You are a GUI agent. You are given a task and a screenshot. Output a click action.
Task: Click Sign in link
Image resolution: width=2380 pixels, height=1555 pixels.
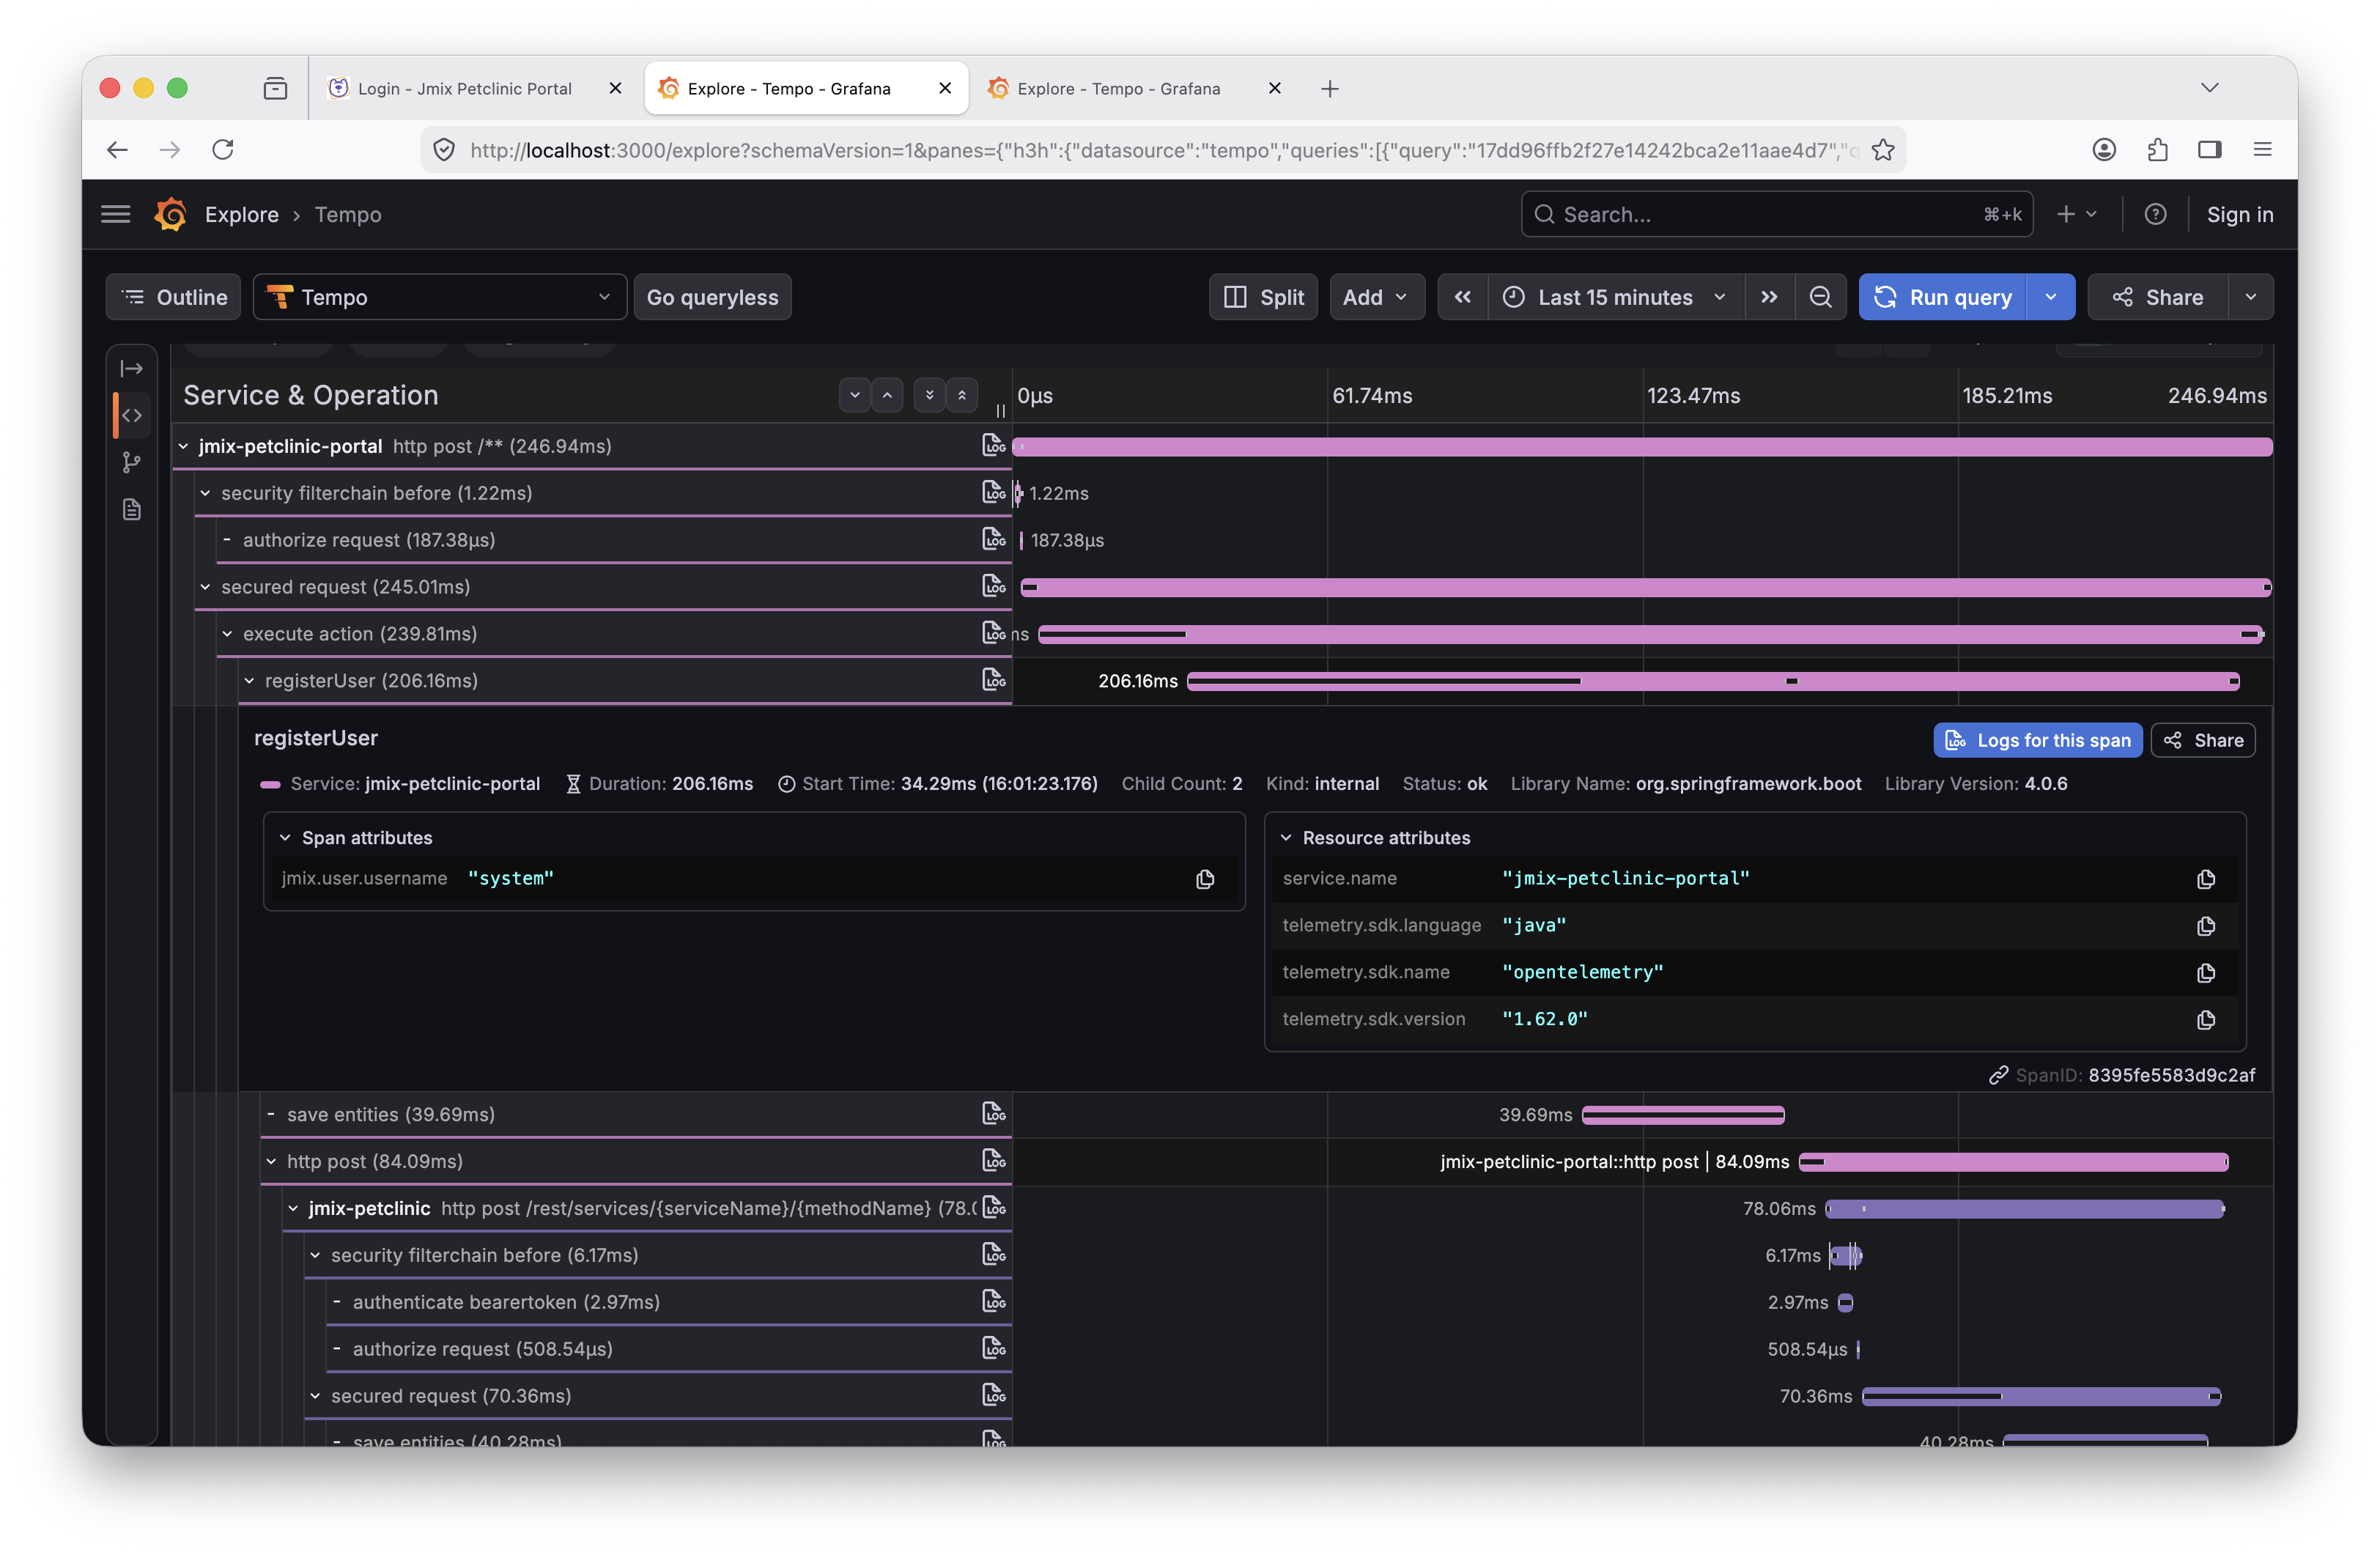pos(2240,214)
